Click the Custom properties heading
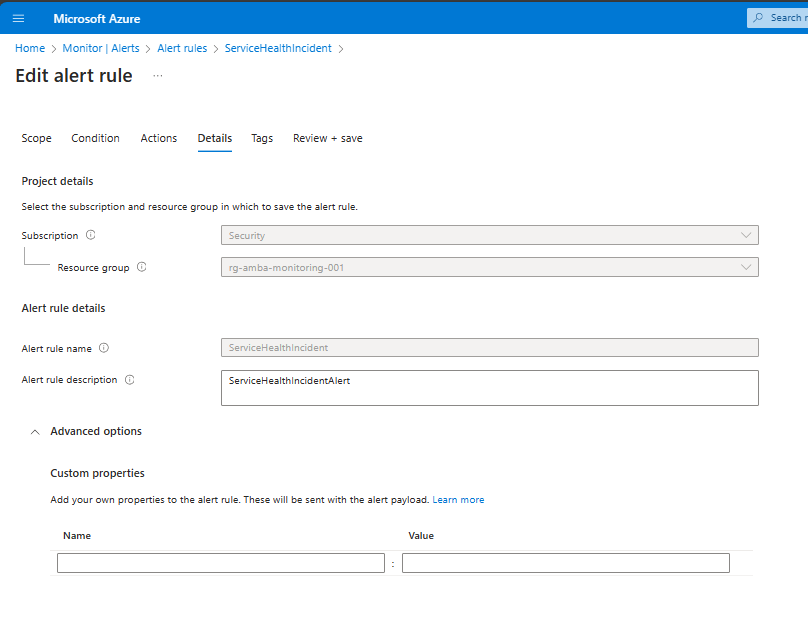Viewport: 808px width, 625px height. point(97,473)
